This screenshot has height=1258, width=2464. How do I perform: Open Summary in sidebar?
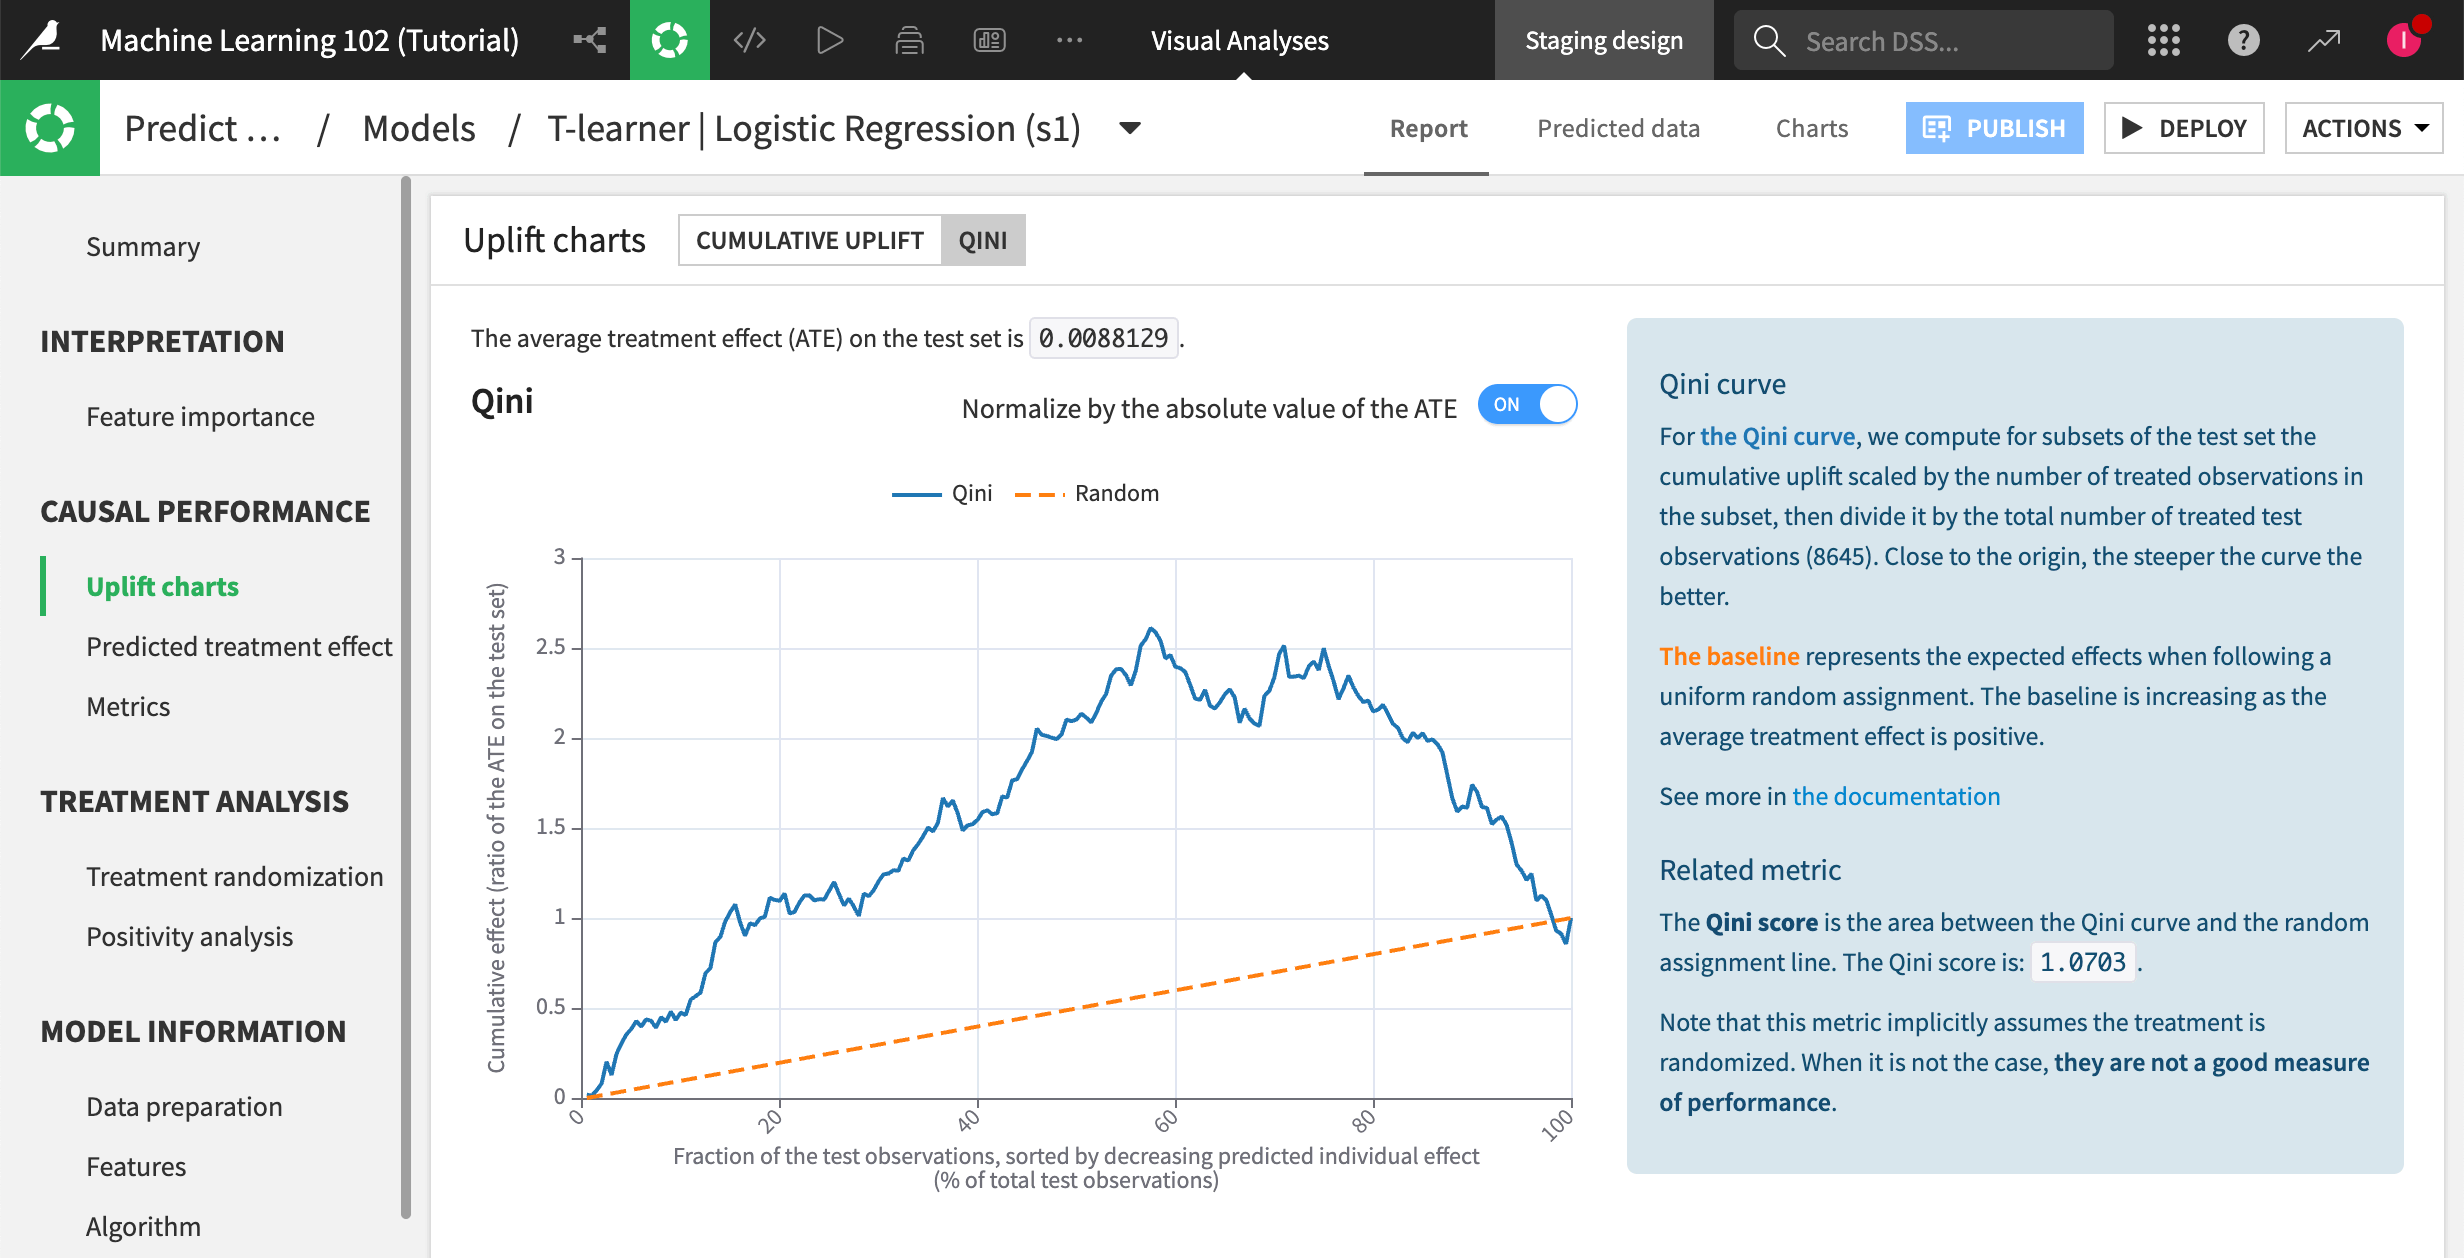(x=143, y=246)
